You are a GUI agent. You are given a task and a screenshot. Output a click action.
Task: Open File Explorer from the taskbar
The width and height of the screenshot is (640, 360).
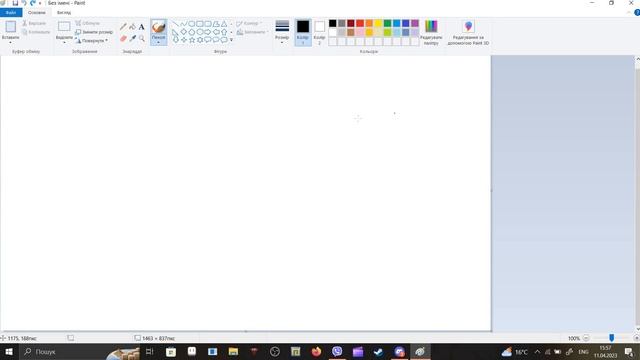click(233, 351)
